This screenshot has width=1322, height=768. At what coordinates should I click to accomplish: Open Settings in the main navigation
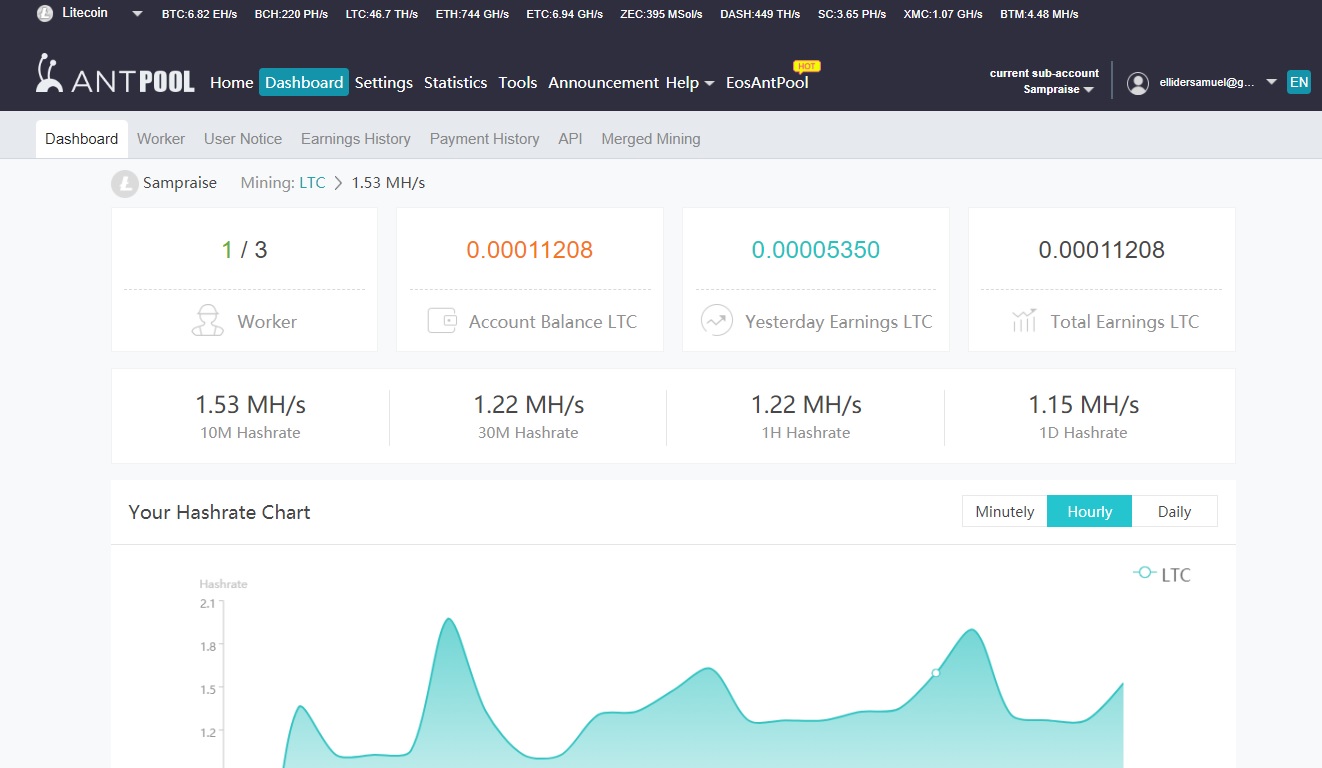(x=384, y=83)
